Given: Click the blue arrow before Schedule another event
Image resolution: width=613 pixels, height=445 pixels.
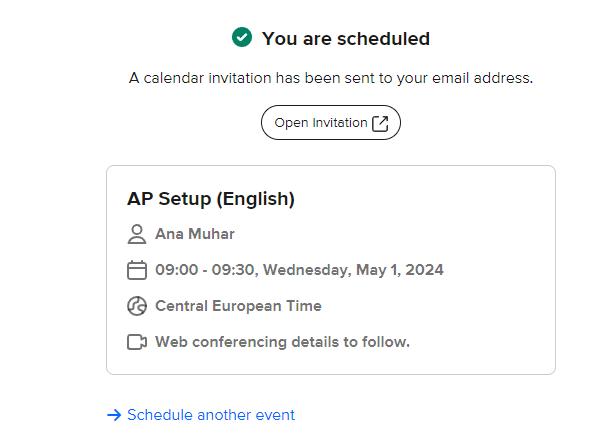Looking at the screenshot, I should click(114, 415).
